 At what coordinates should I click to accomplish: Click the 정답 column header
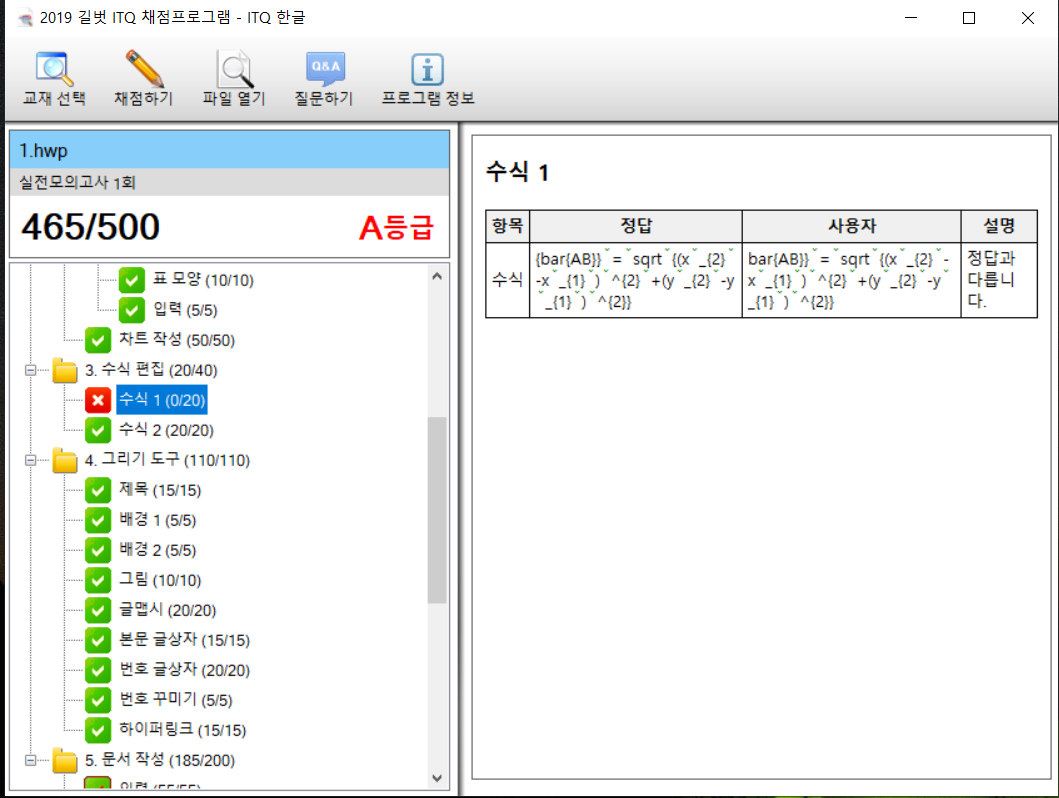point(635,226)
